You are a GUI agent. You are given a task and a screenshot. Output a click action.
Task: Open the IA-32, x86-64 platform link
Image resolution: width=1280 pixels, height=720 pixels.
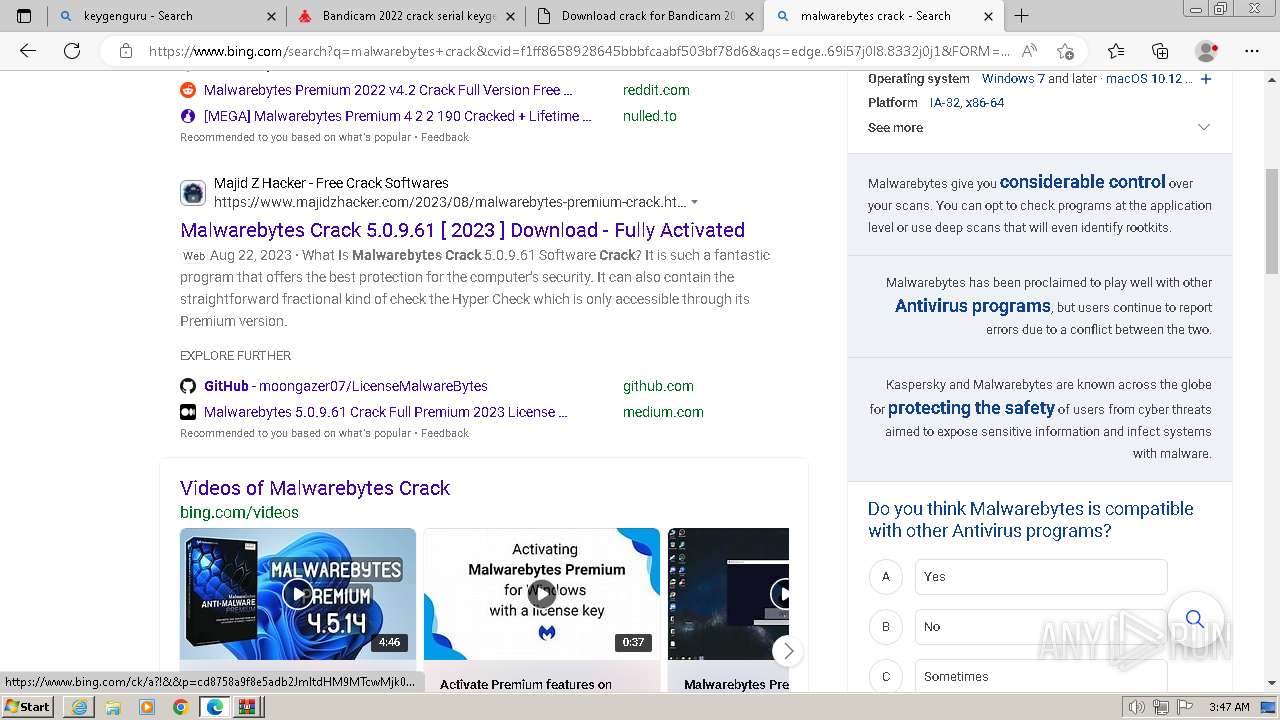[967, 103]
